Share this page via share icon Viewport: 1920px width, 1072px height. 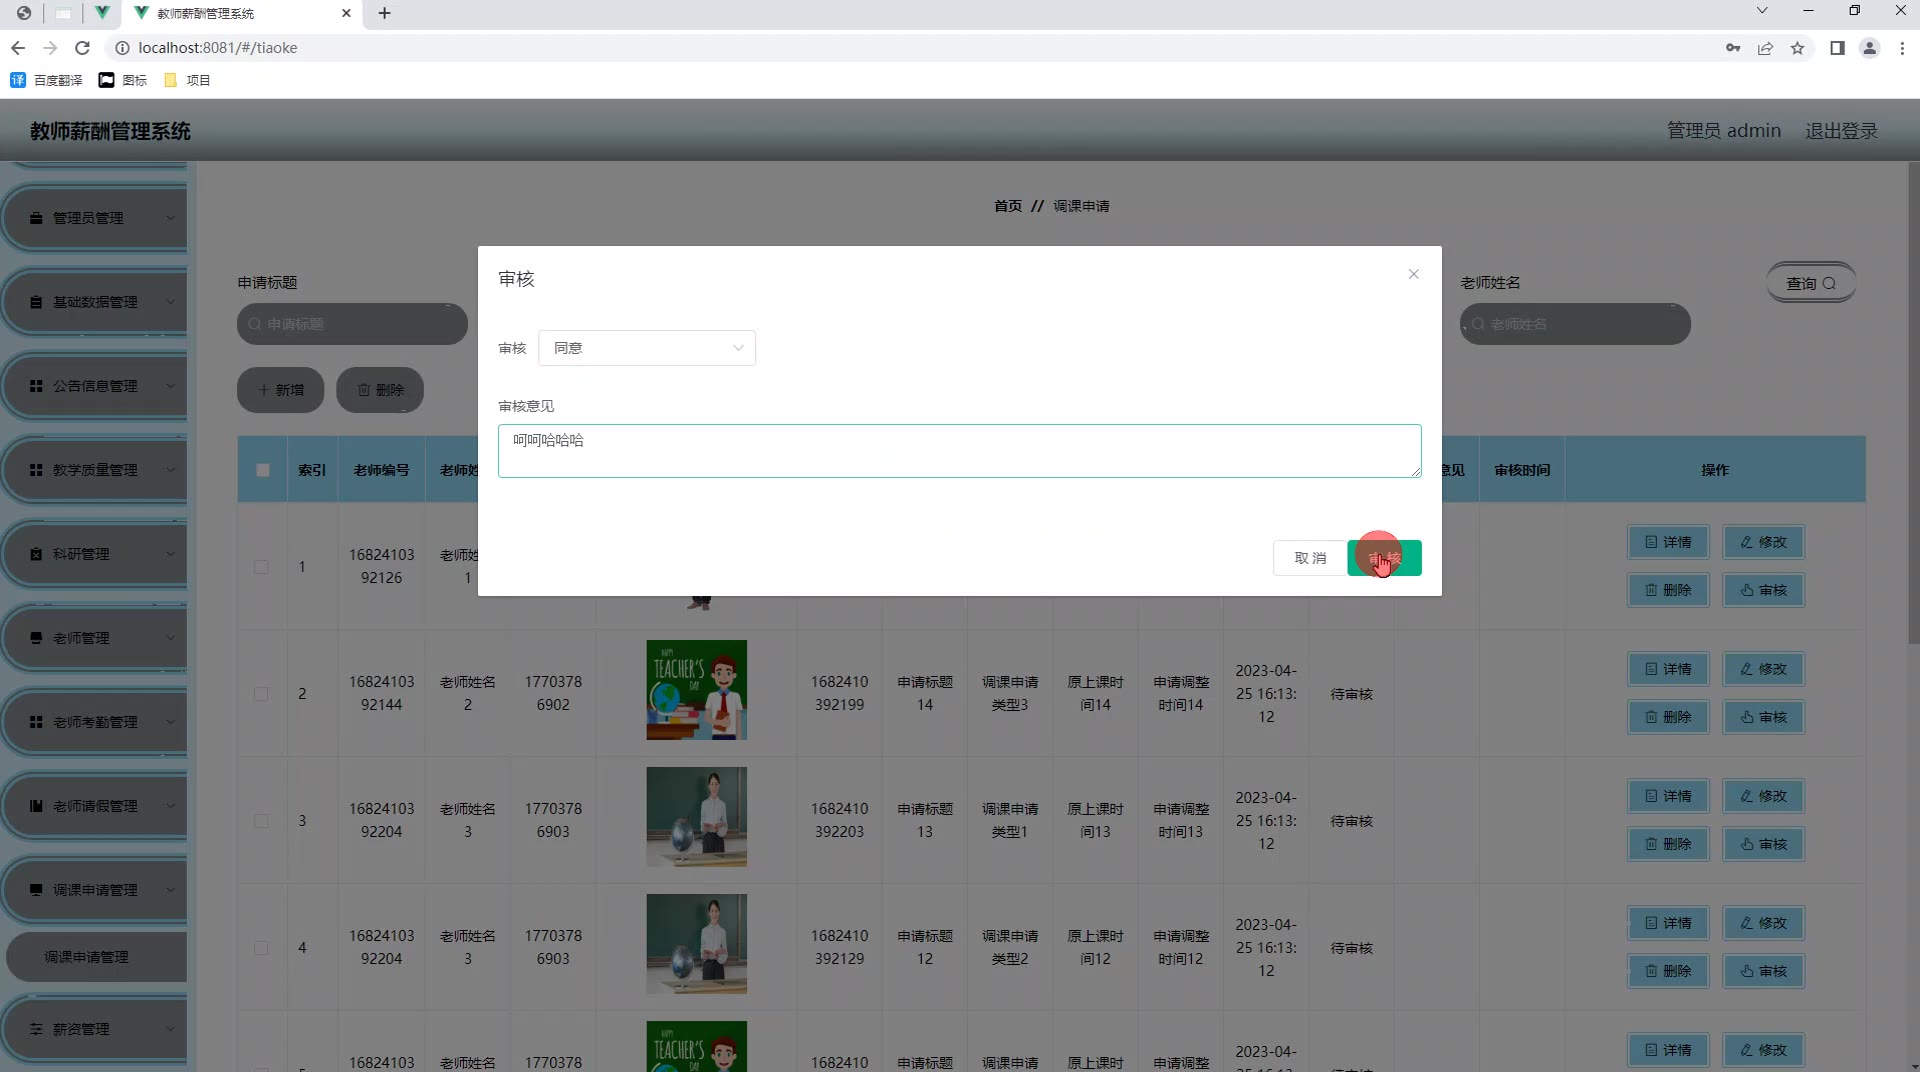[1765, 48]
